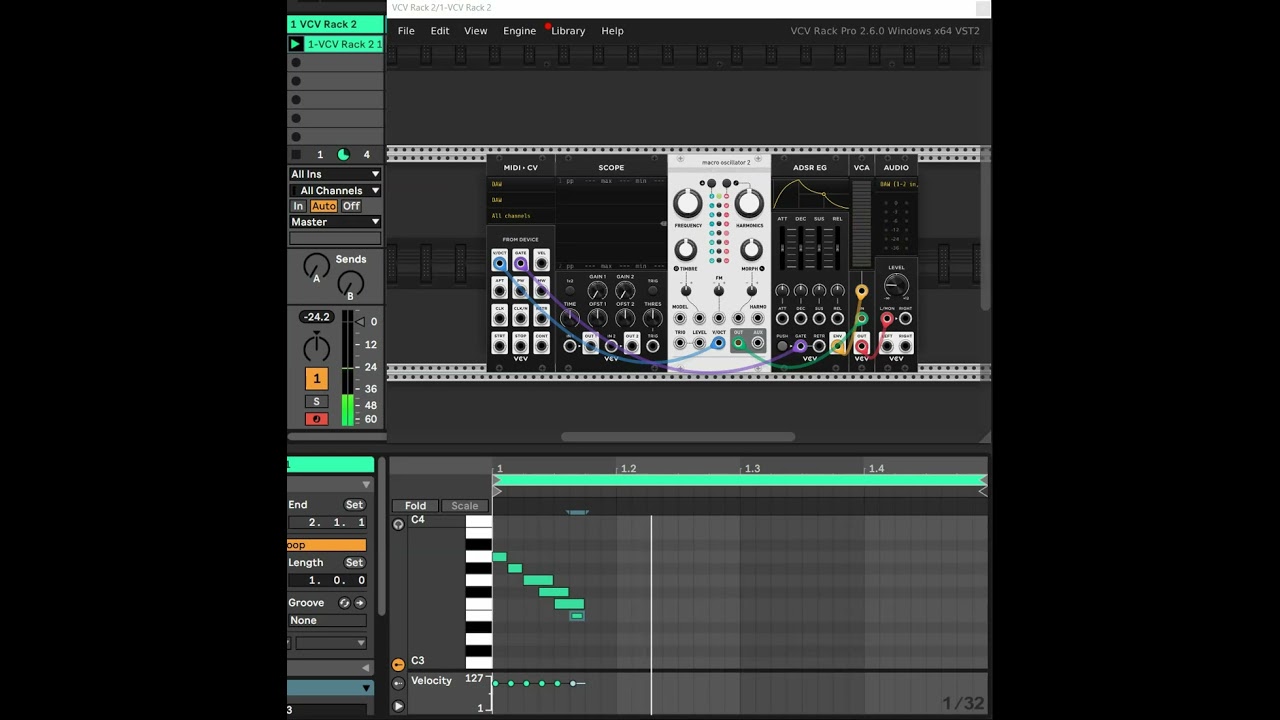
Task: Click the V/OCT input jack on macro oscillator
Action: (718, 344)
